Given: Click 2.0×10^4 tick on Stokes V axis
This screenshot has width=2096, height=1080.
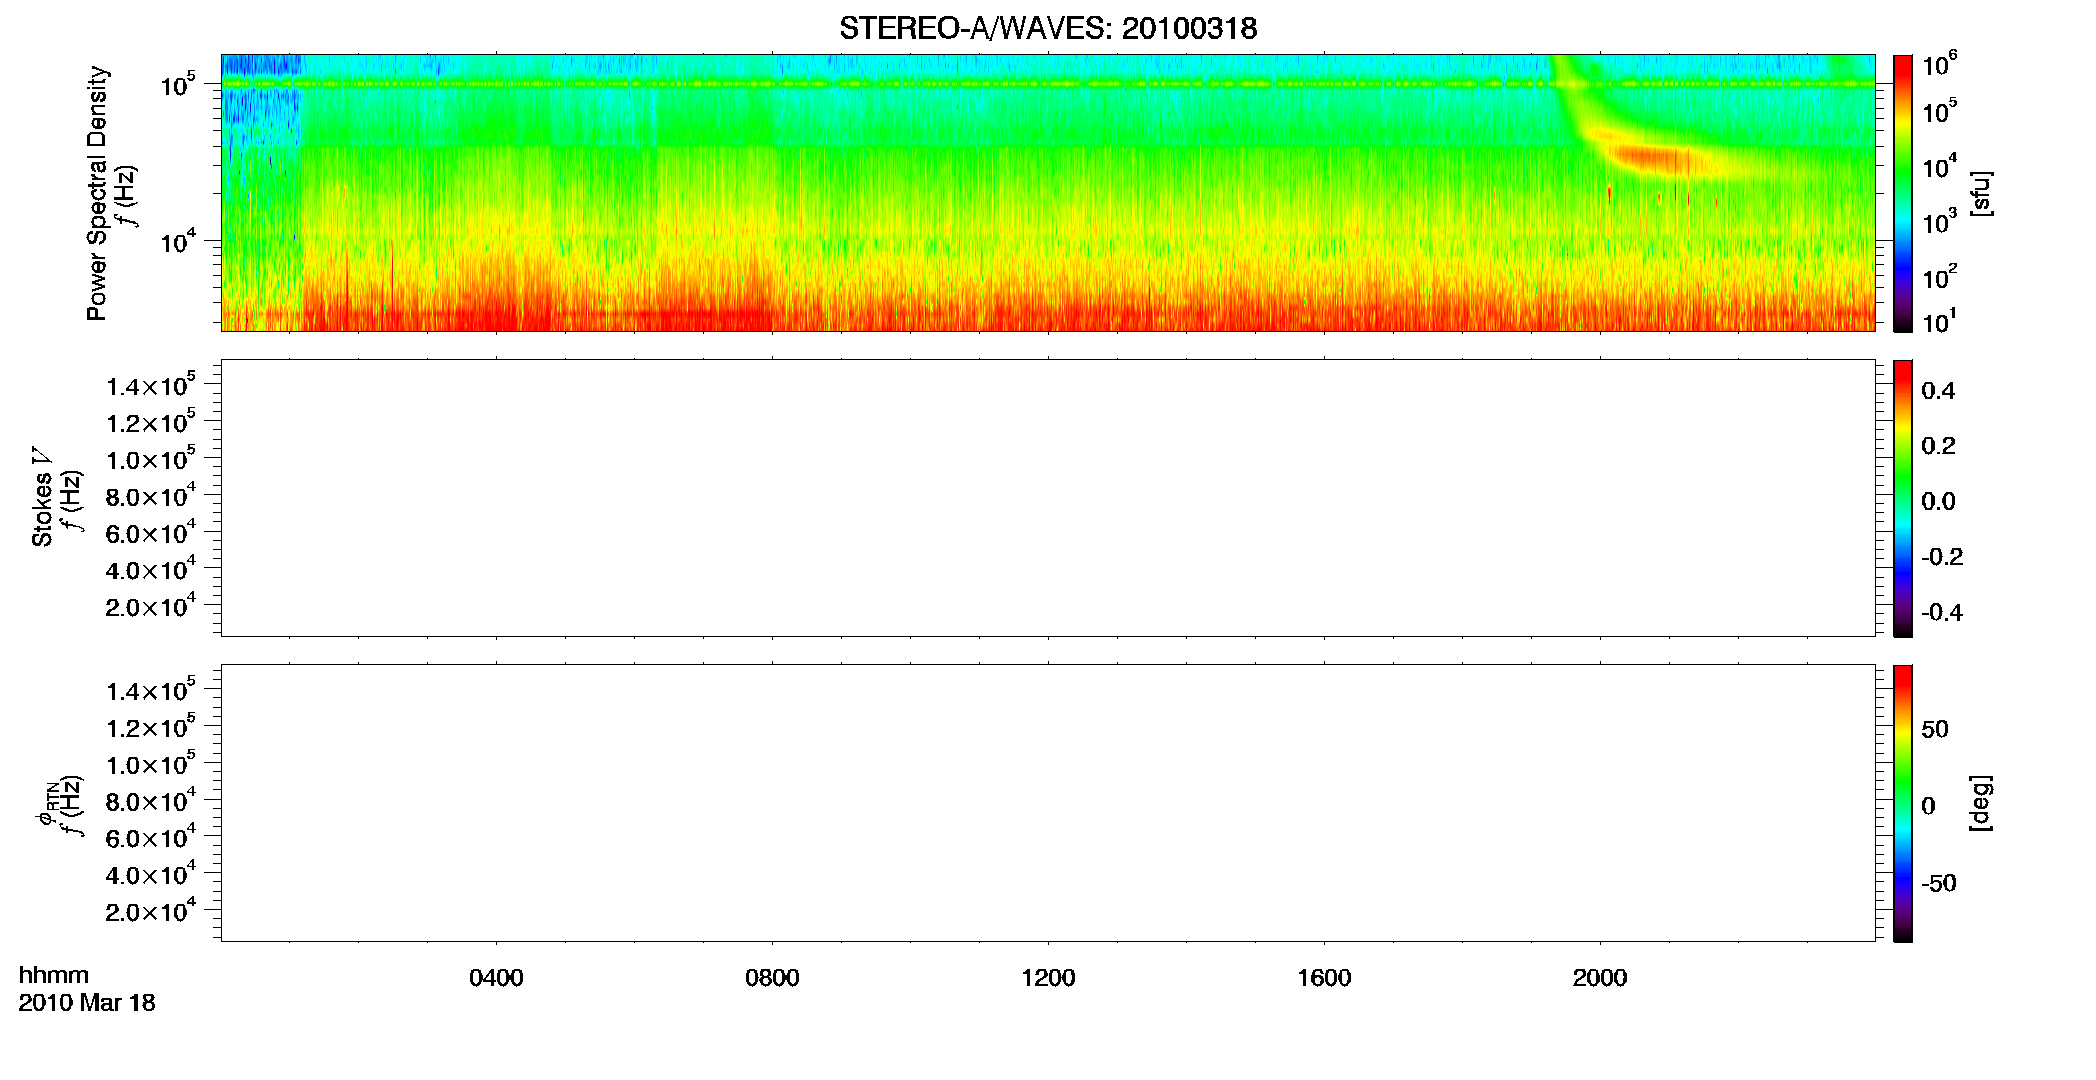Looking at the screenshot, I should click(x=151, y=607).
